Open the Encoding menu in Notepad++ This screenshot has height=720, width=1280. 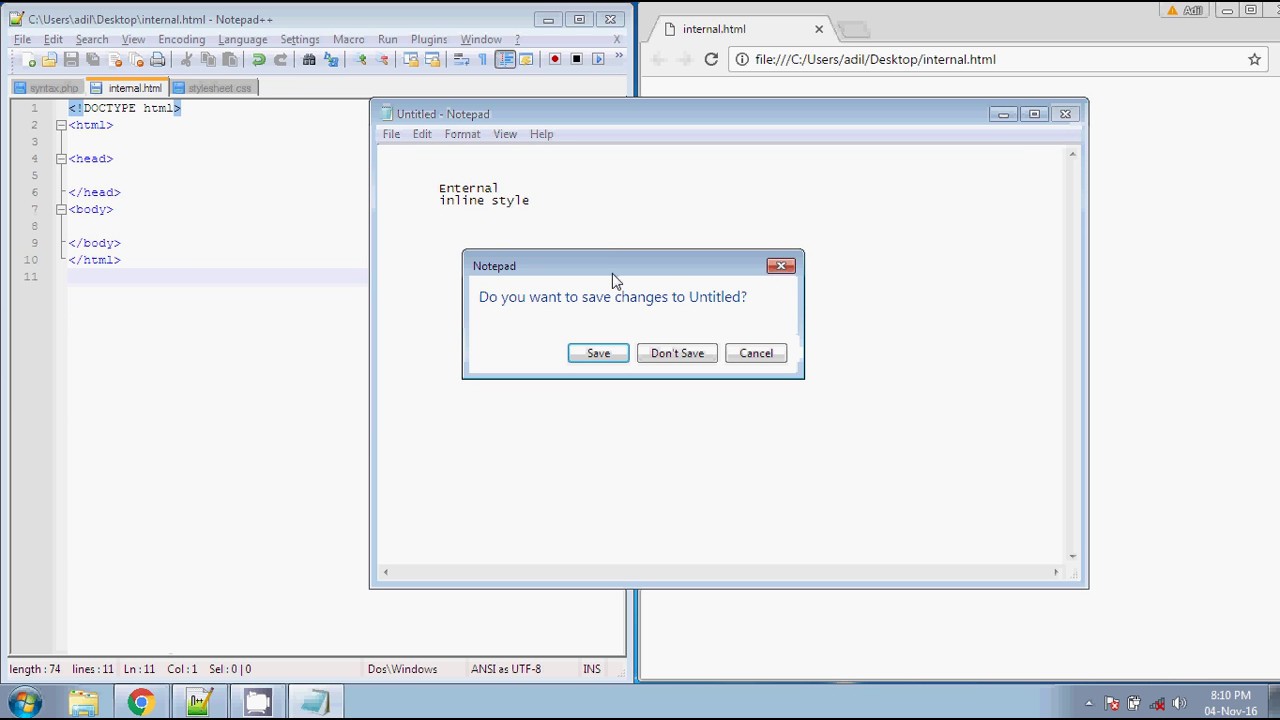tap(181, 39)
